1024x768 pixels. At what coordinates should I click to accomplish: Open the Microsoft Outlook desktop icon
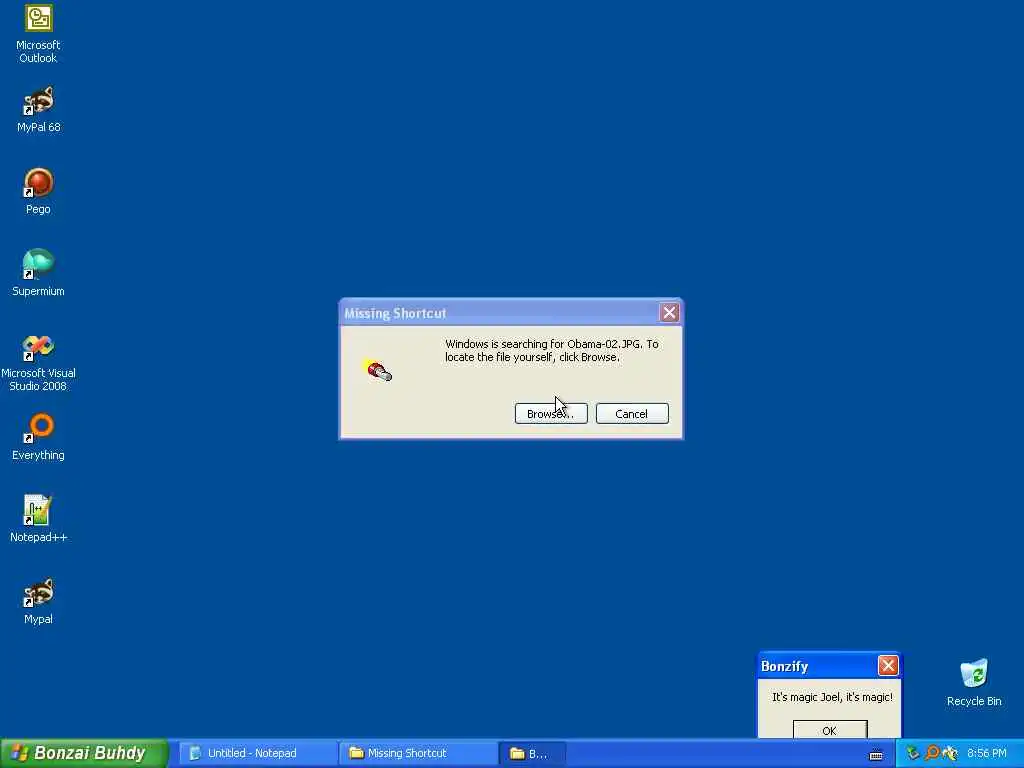tap(39, 34)
